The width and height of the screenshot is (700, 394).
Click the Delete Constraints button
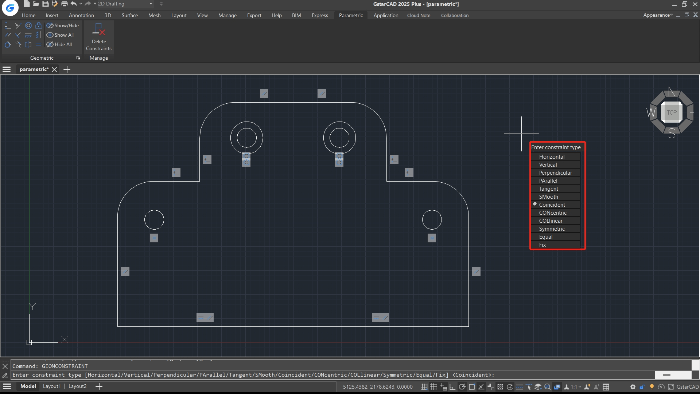click(99, 36)
